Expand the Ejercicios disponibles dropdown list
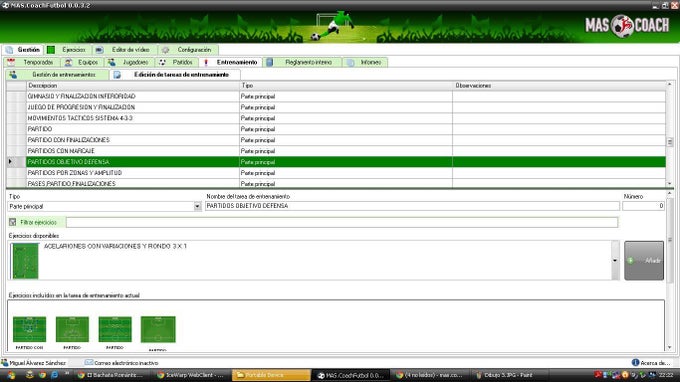This screenshot has height=382, width=680. [615, 261]
